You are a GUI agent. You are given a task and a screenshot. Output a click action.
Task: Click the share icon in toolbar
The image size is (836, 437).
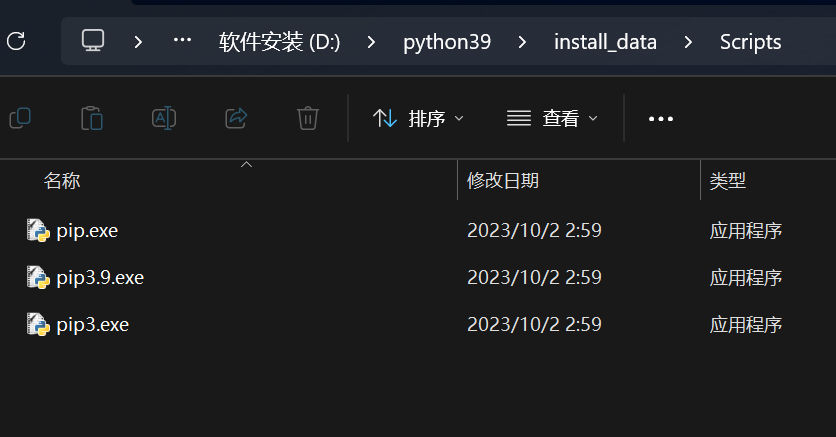click(236, 118)
